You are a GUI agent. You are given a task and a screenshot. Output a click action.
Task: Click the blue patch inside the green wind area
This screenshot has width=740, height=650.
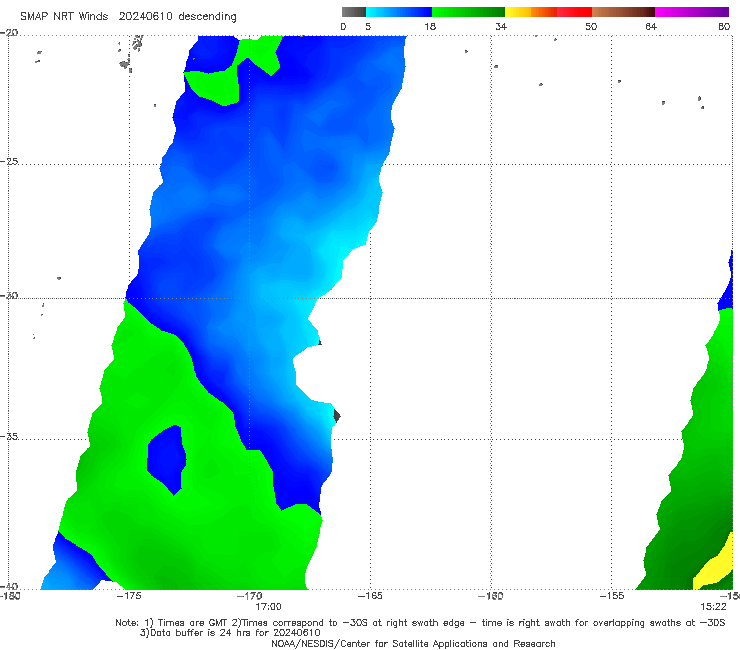pyautogui.click(x=167, y=459)
